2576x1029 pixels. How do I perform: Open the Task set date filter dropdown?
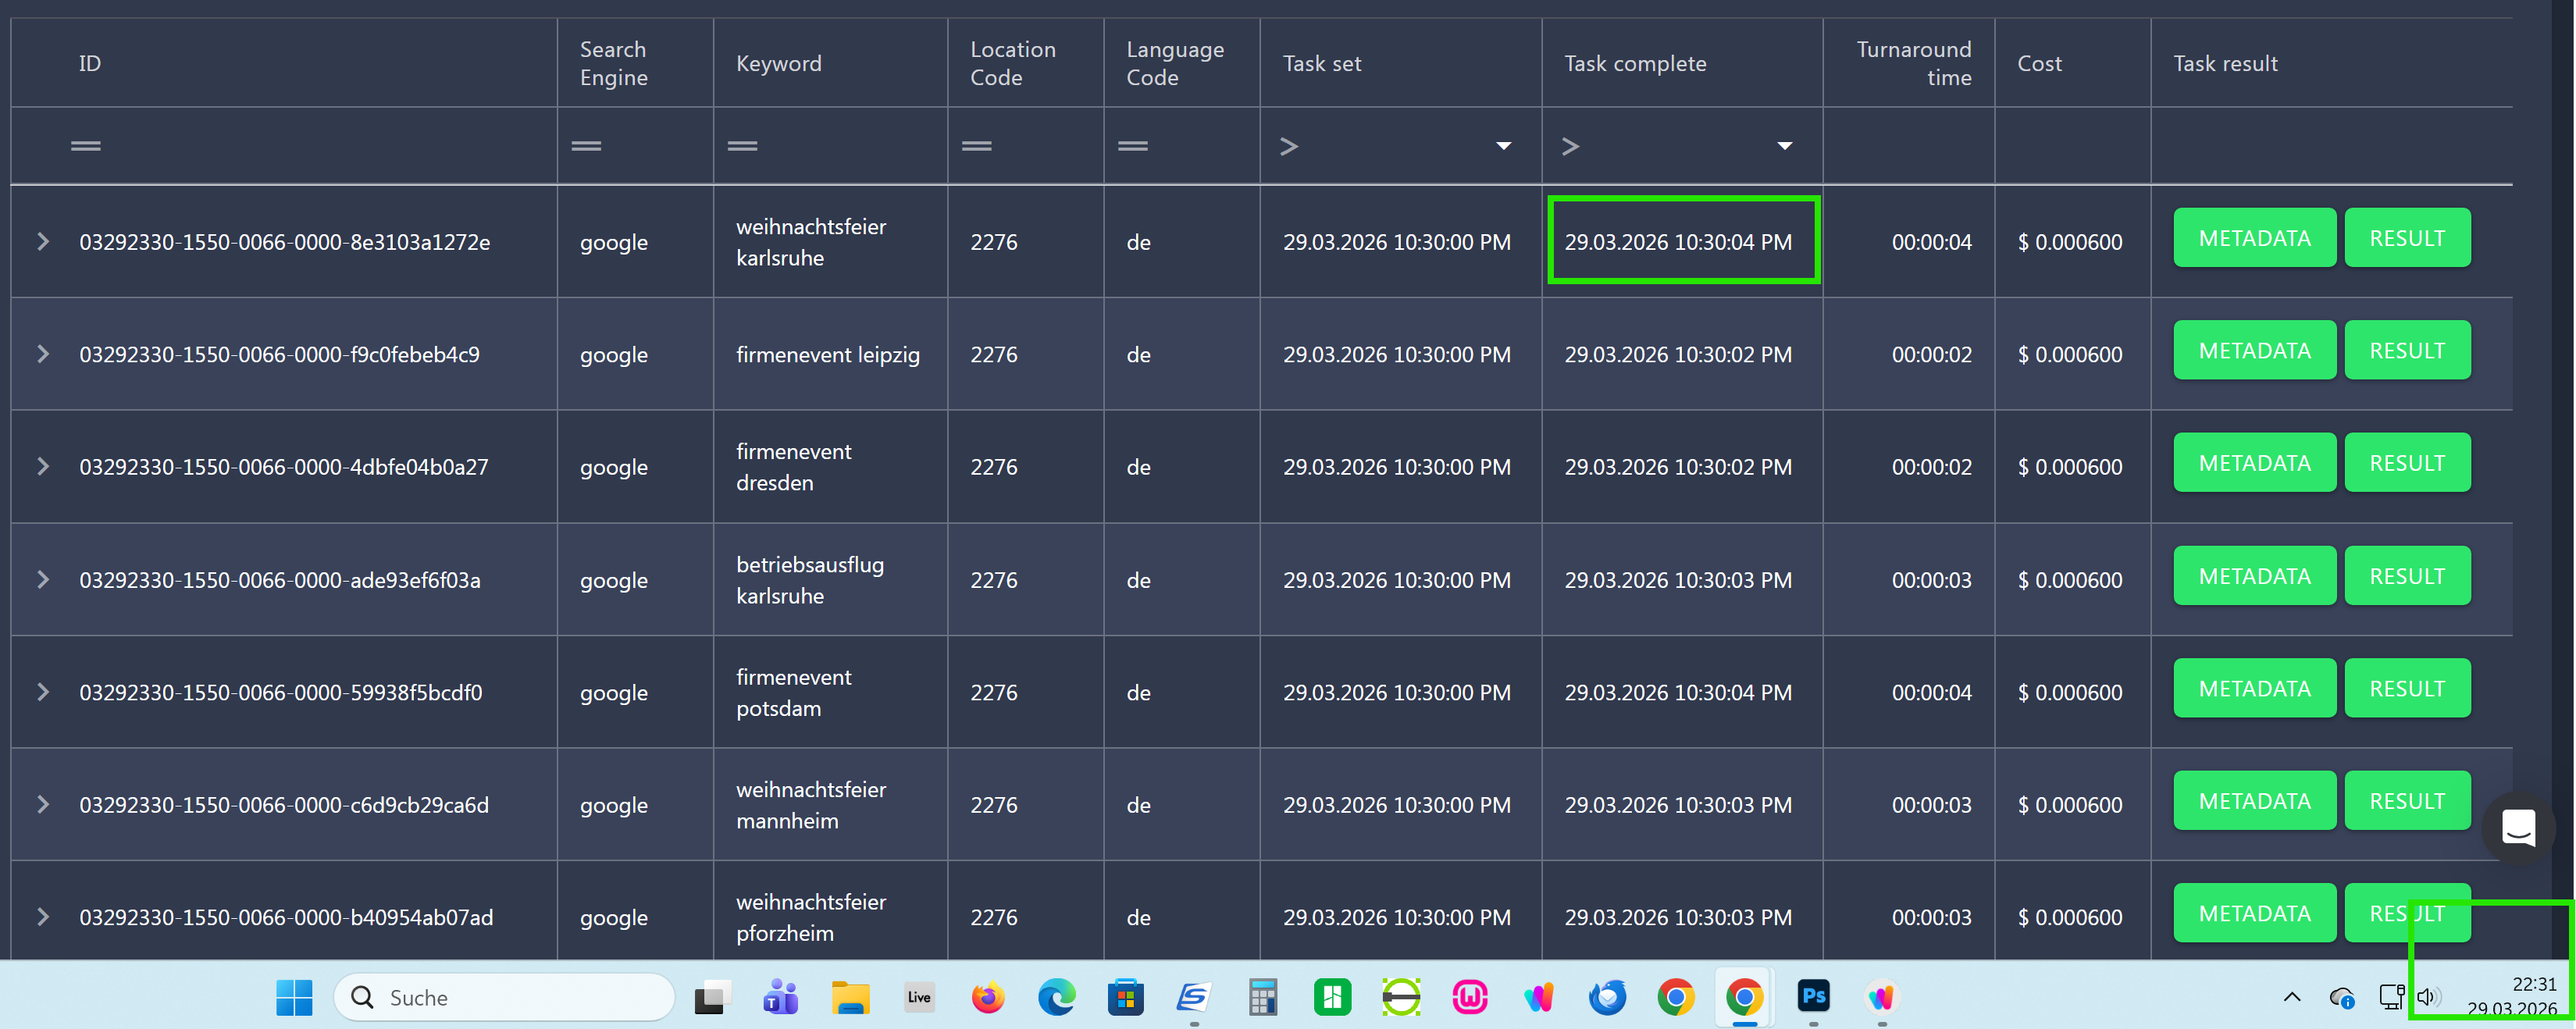(x=1502, y=146)
